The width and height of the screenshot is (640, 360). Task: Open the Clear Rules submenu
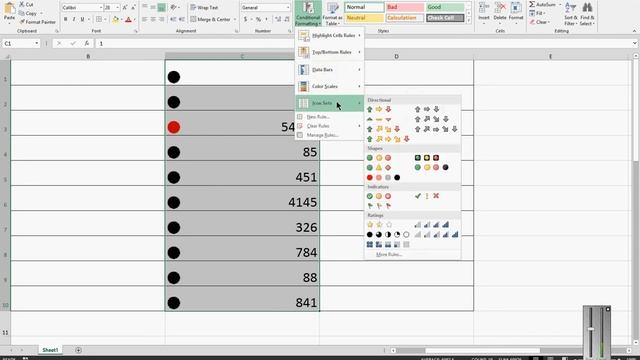click(329, 126)
